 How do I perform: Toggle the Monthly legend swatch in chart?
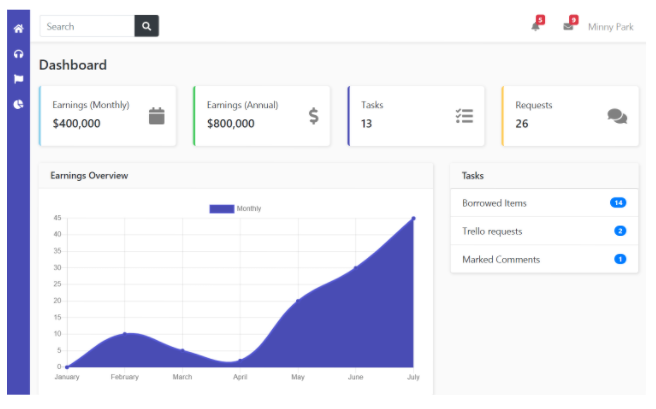tap(222, 209)
